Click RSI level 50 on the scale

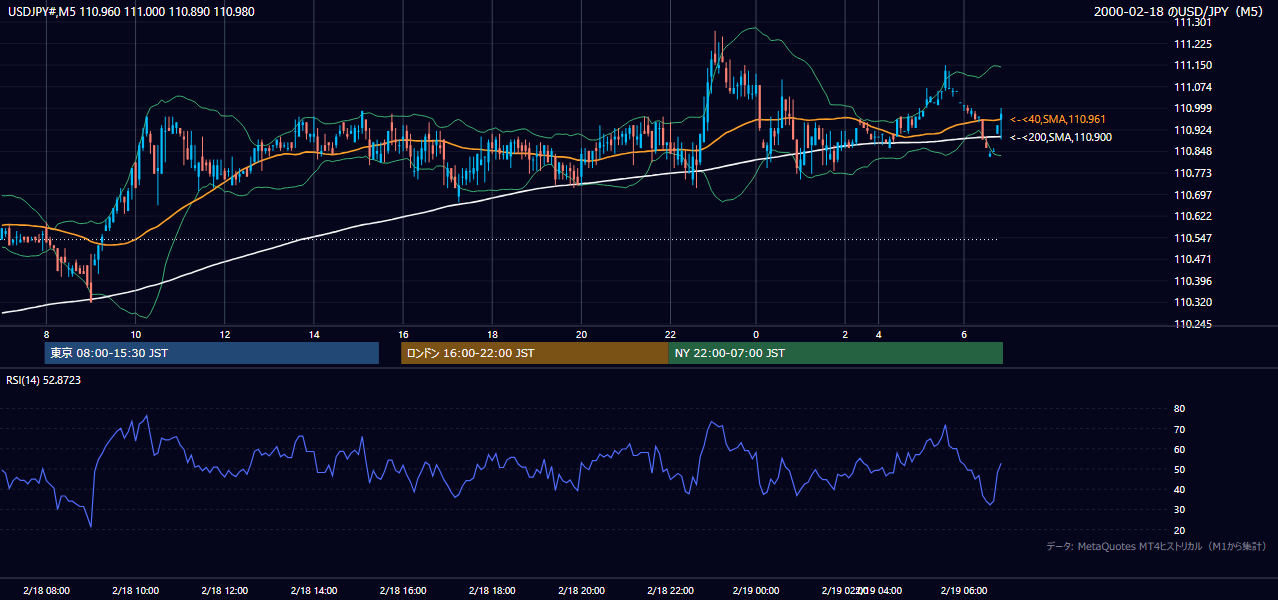coord(1179,469)
